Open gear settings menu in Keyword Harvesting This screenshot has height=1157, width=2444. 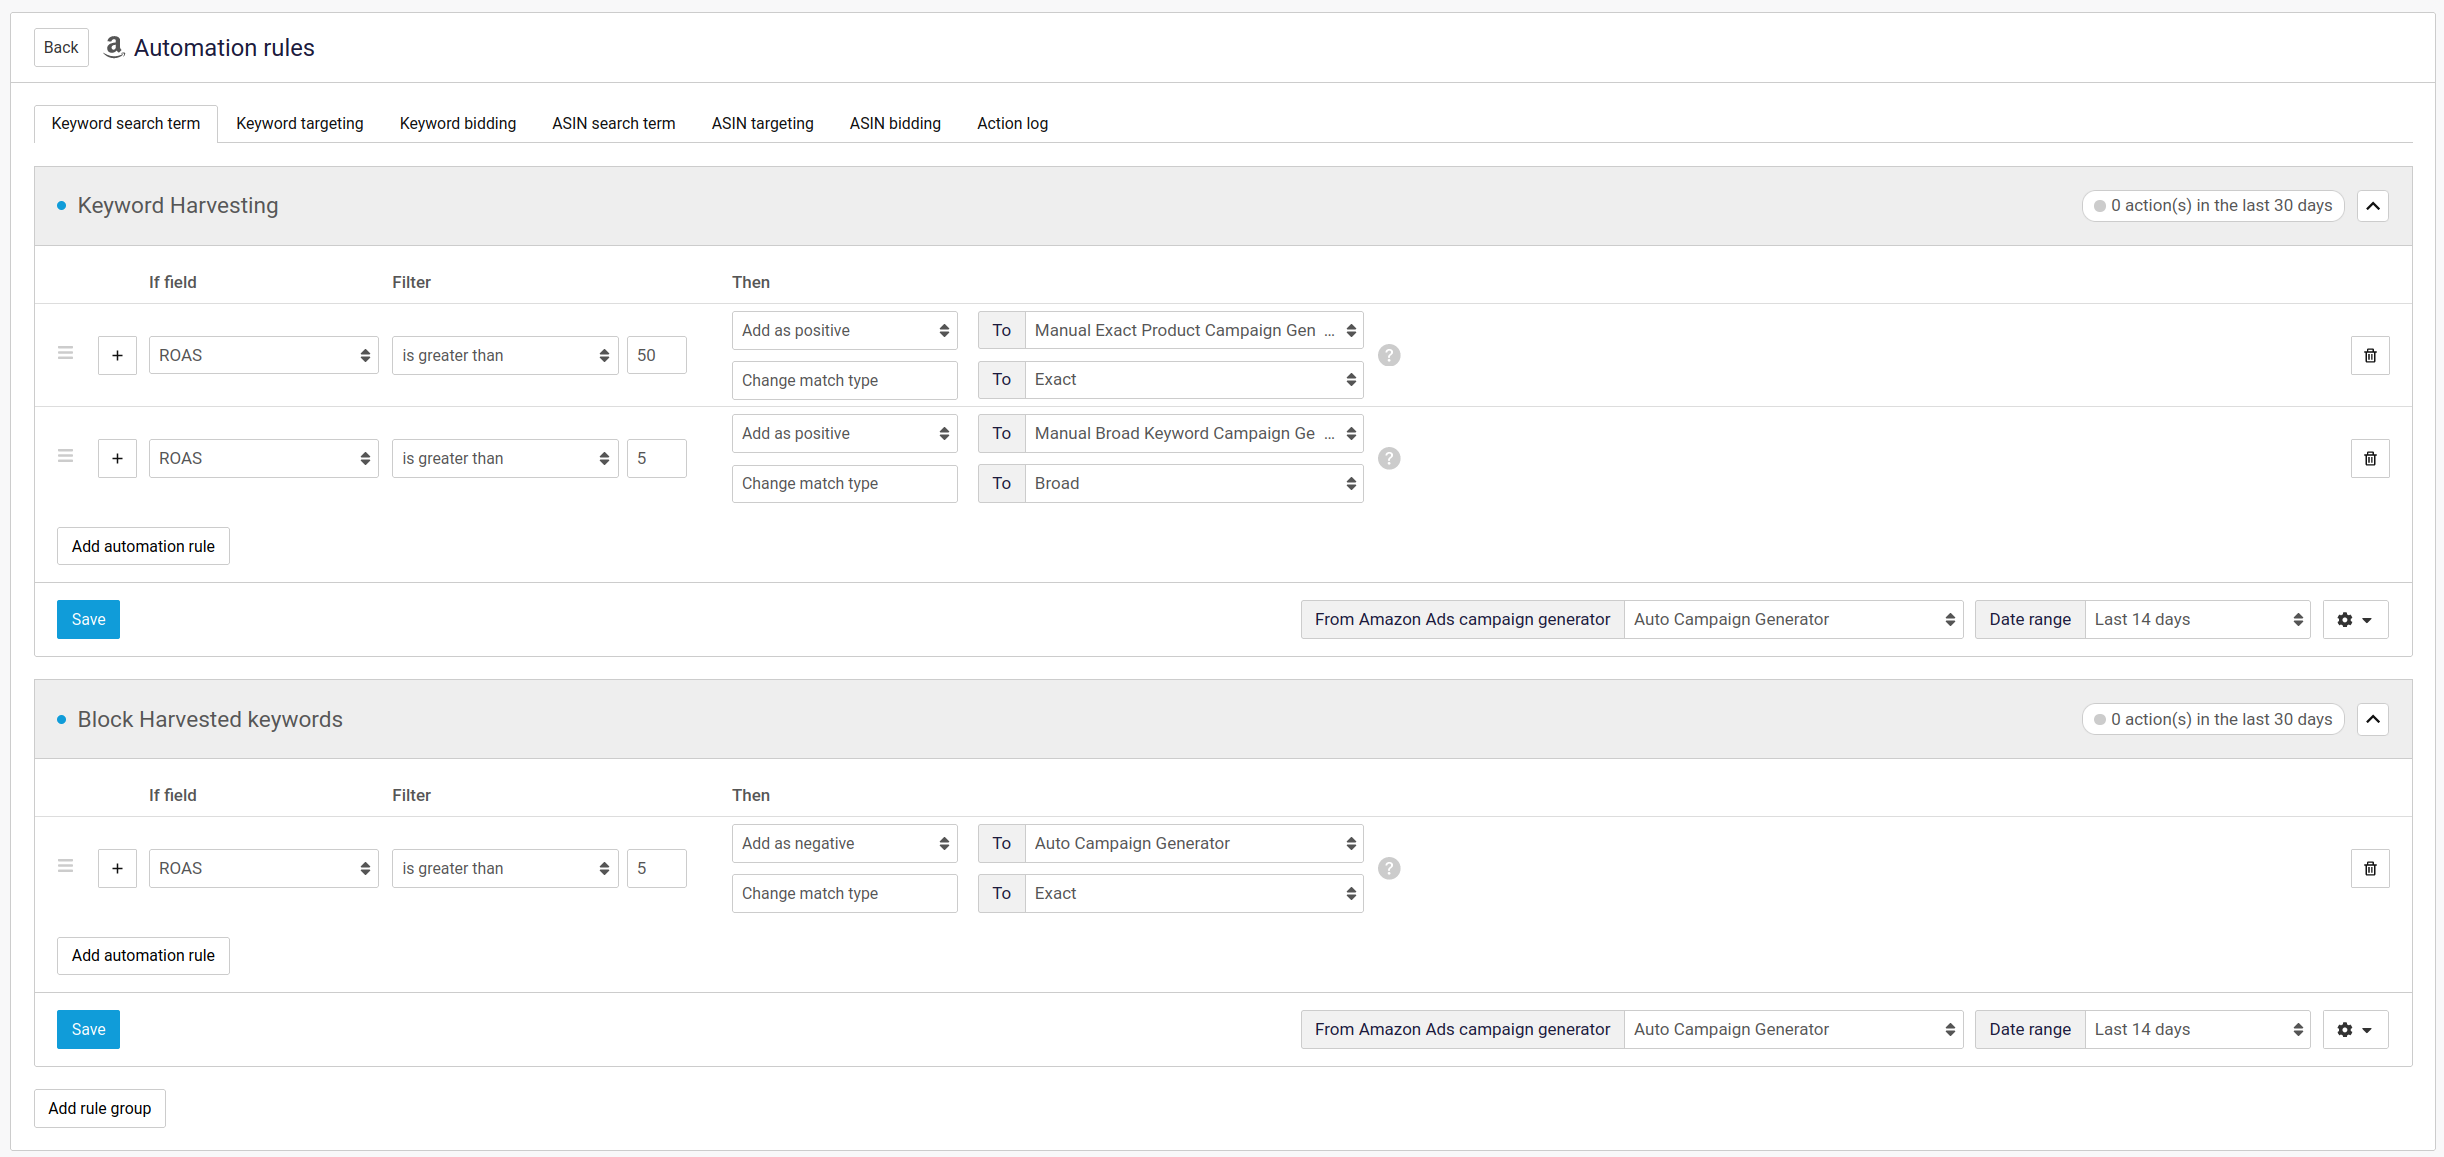[x=2354, y=619]
